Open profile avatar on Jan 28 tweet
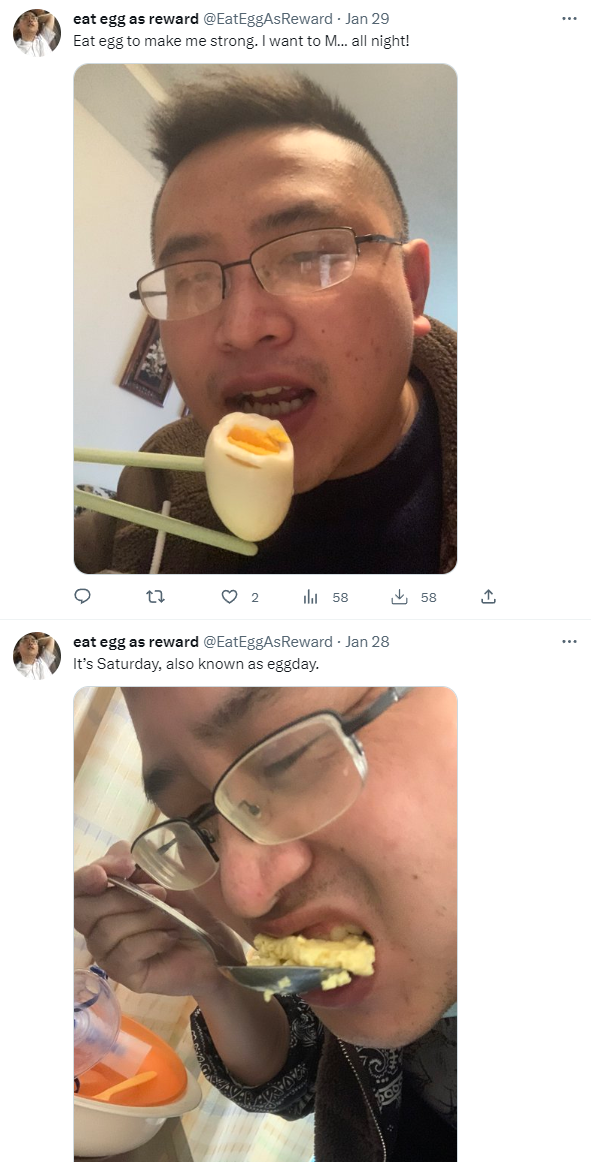591x1162 pixels. coord(36,656)
